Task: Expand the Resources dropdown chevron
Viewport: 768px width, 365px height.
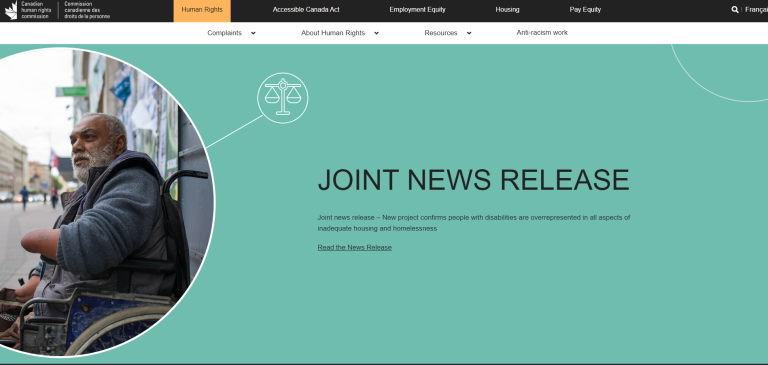Action: [469, 33]
